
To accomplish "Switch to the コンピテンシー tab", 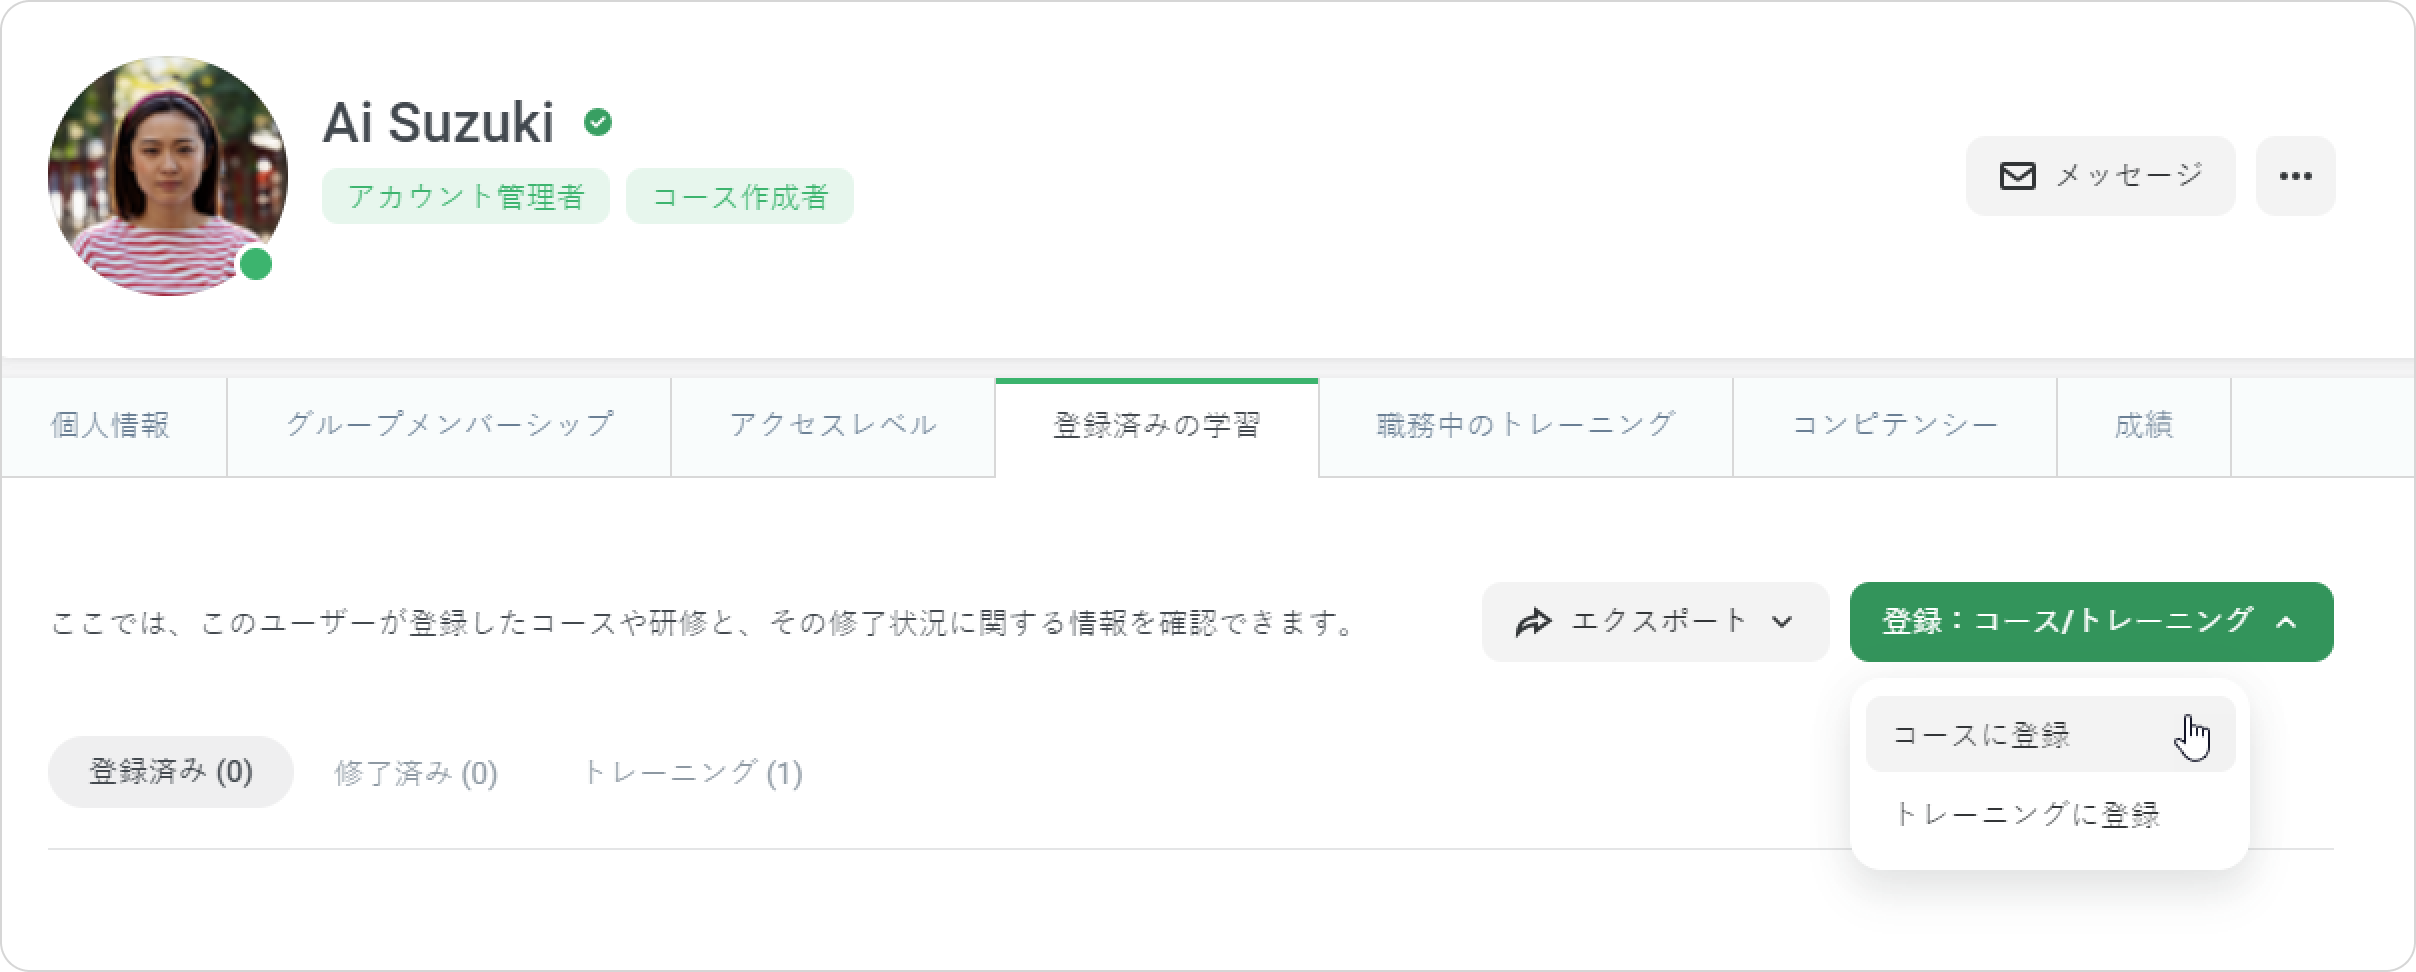I will [1894, 426].
